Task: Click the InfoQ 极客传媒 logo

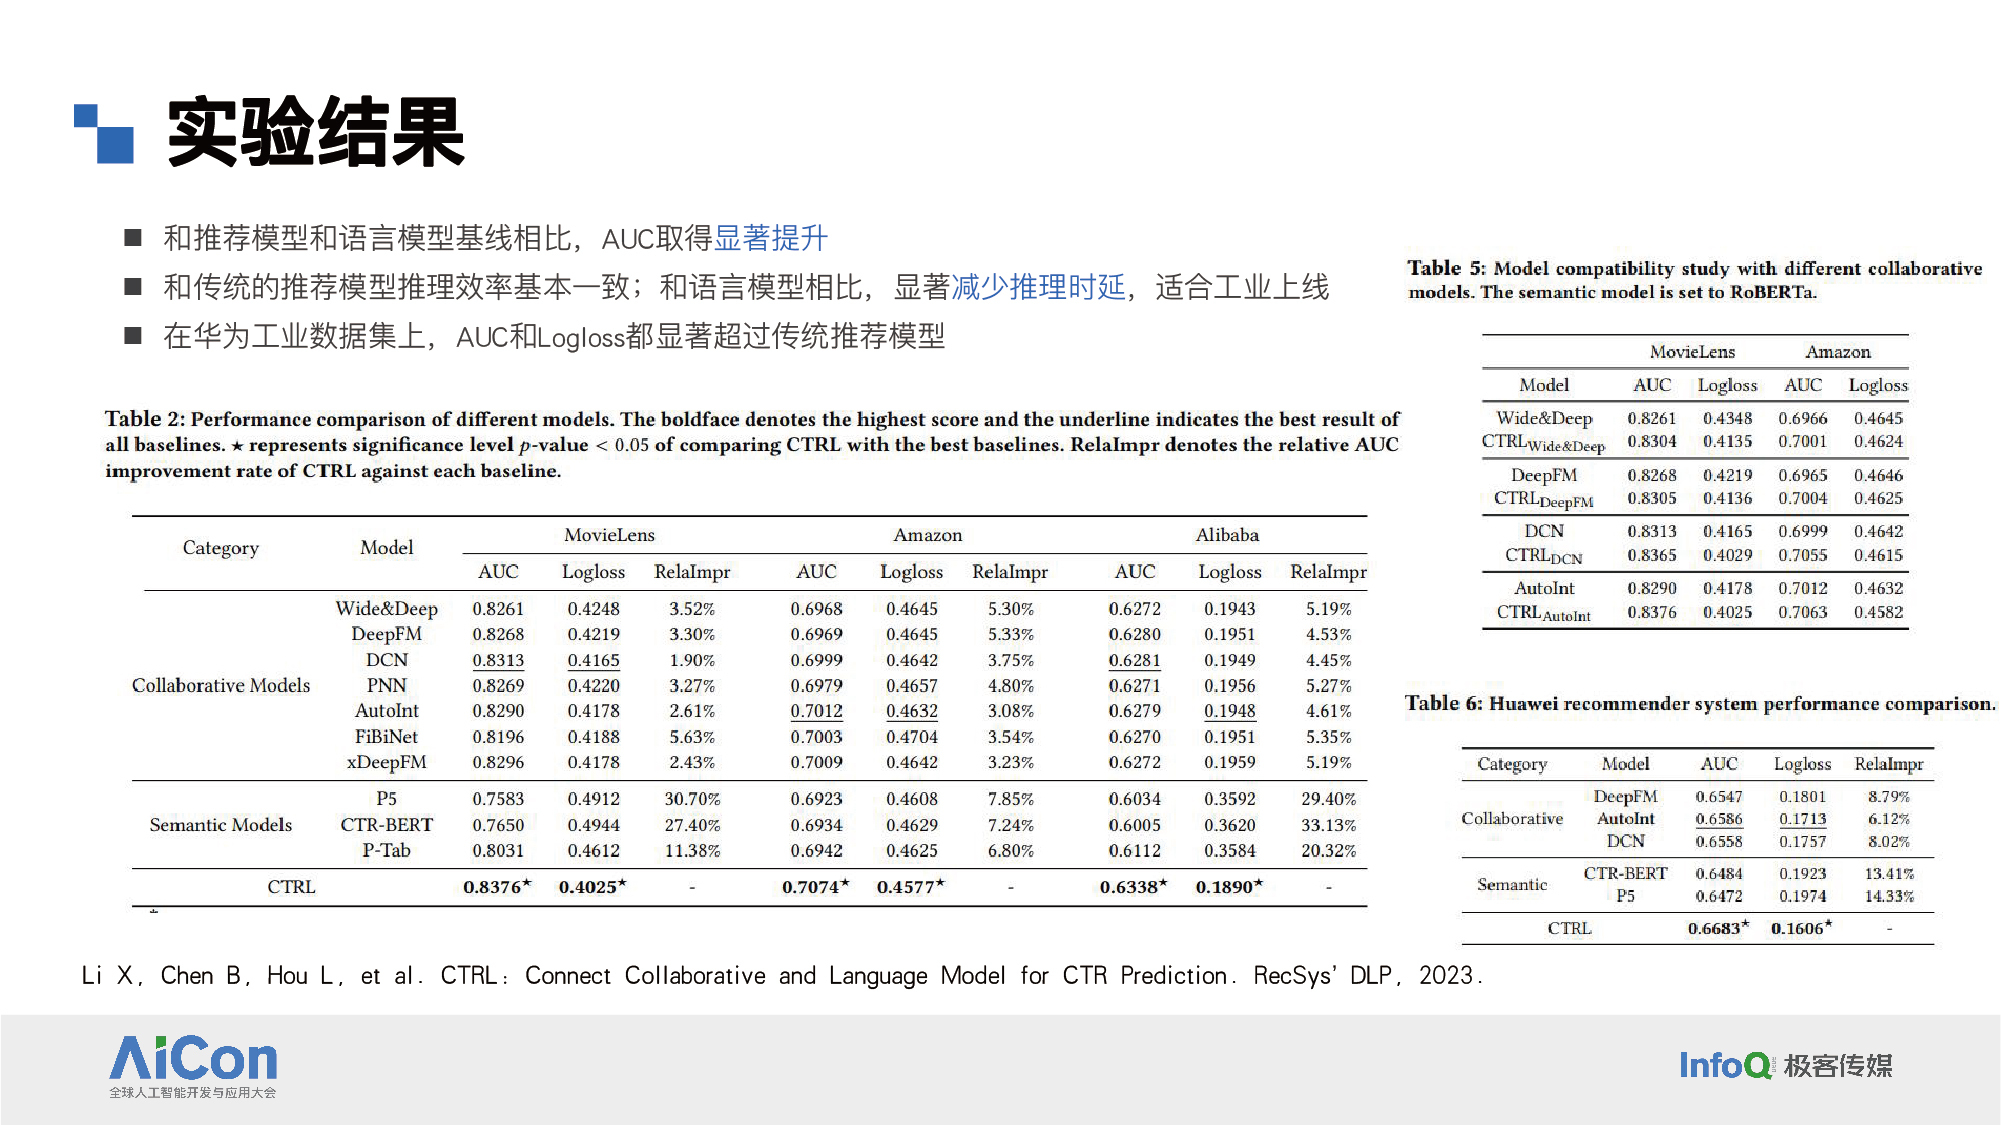Action: pyautogui.click(x=1785, y=1065)
